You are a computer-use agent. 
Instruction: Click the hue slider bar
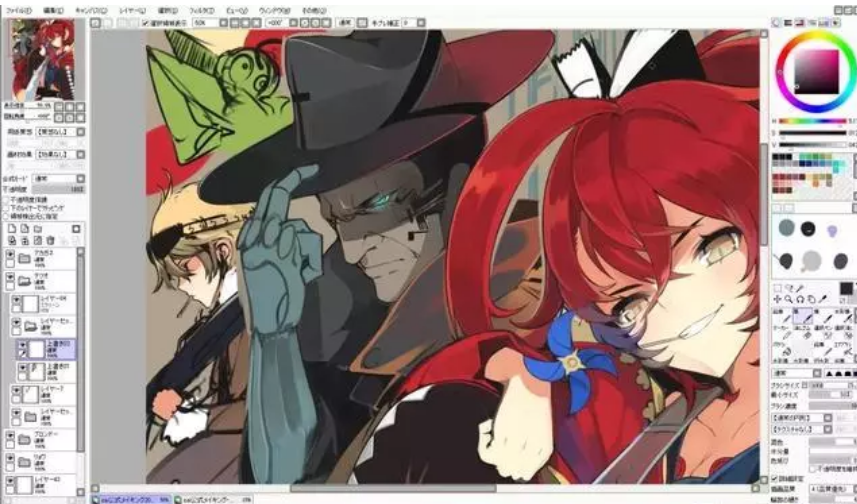[x=812, y=121]
